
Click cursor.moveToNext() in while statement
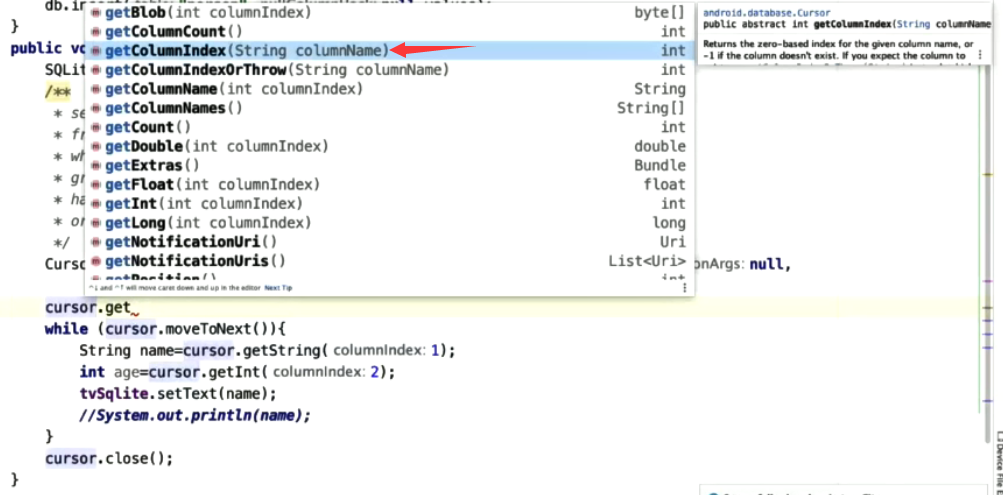[x=189, y=329]
